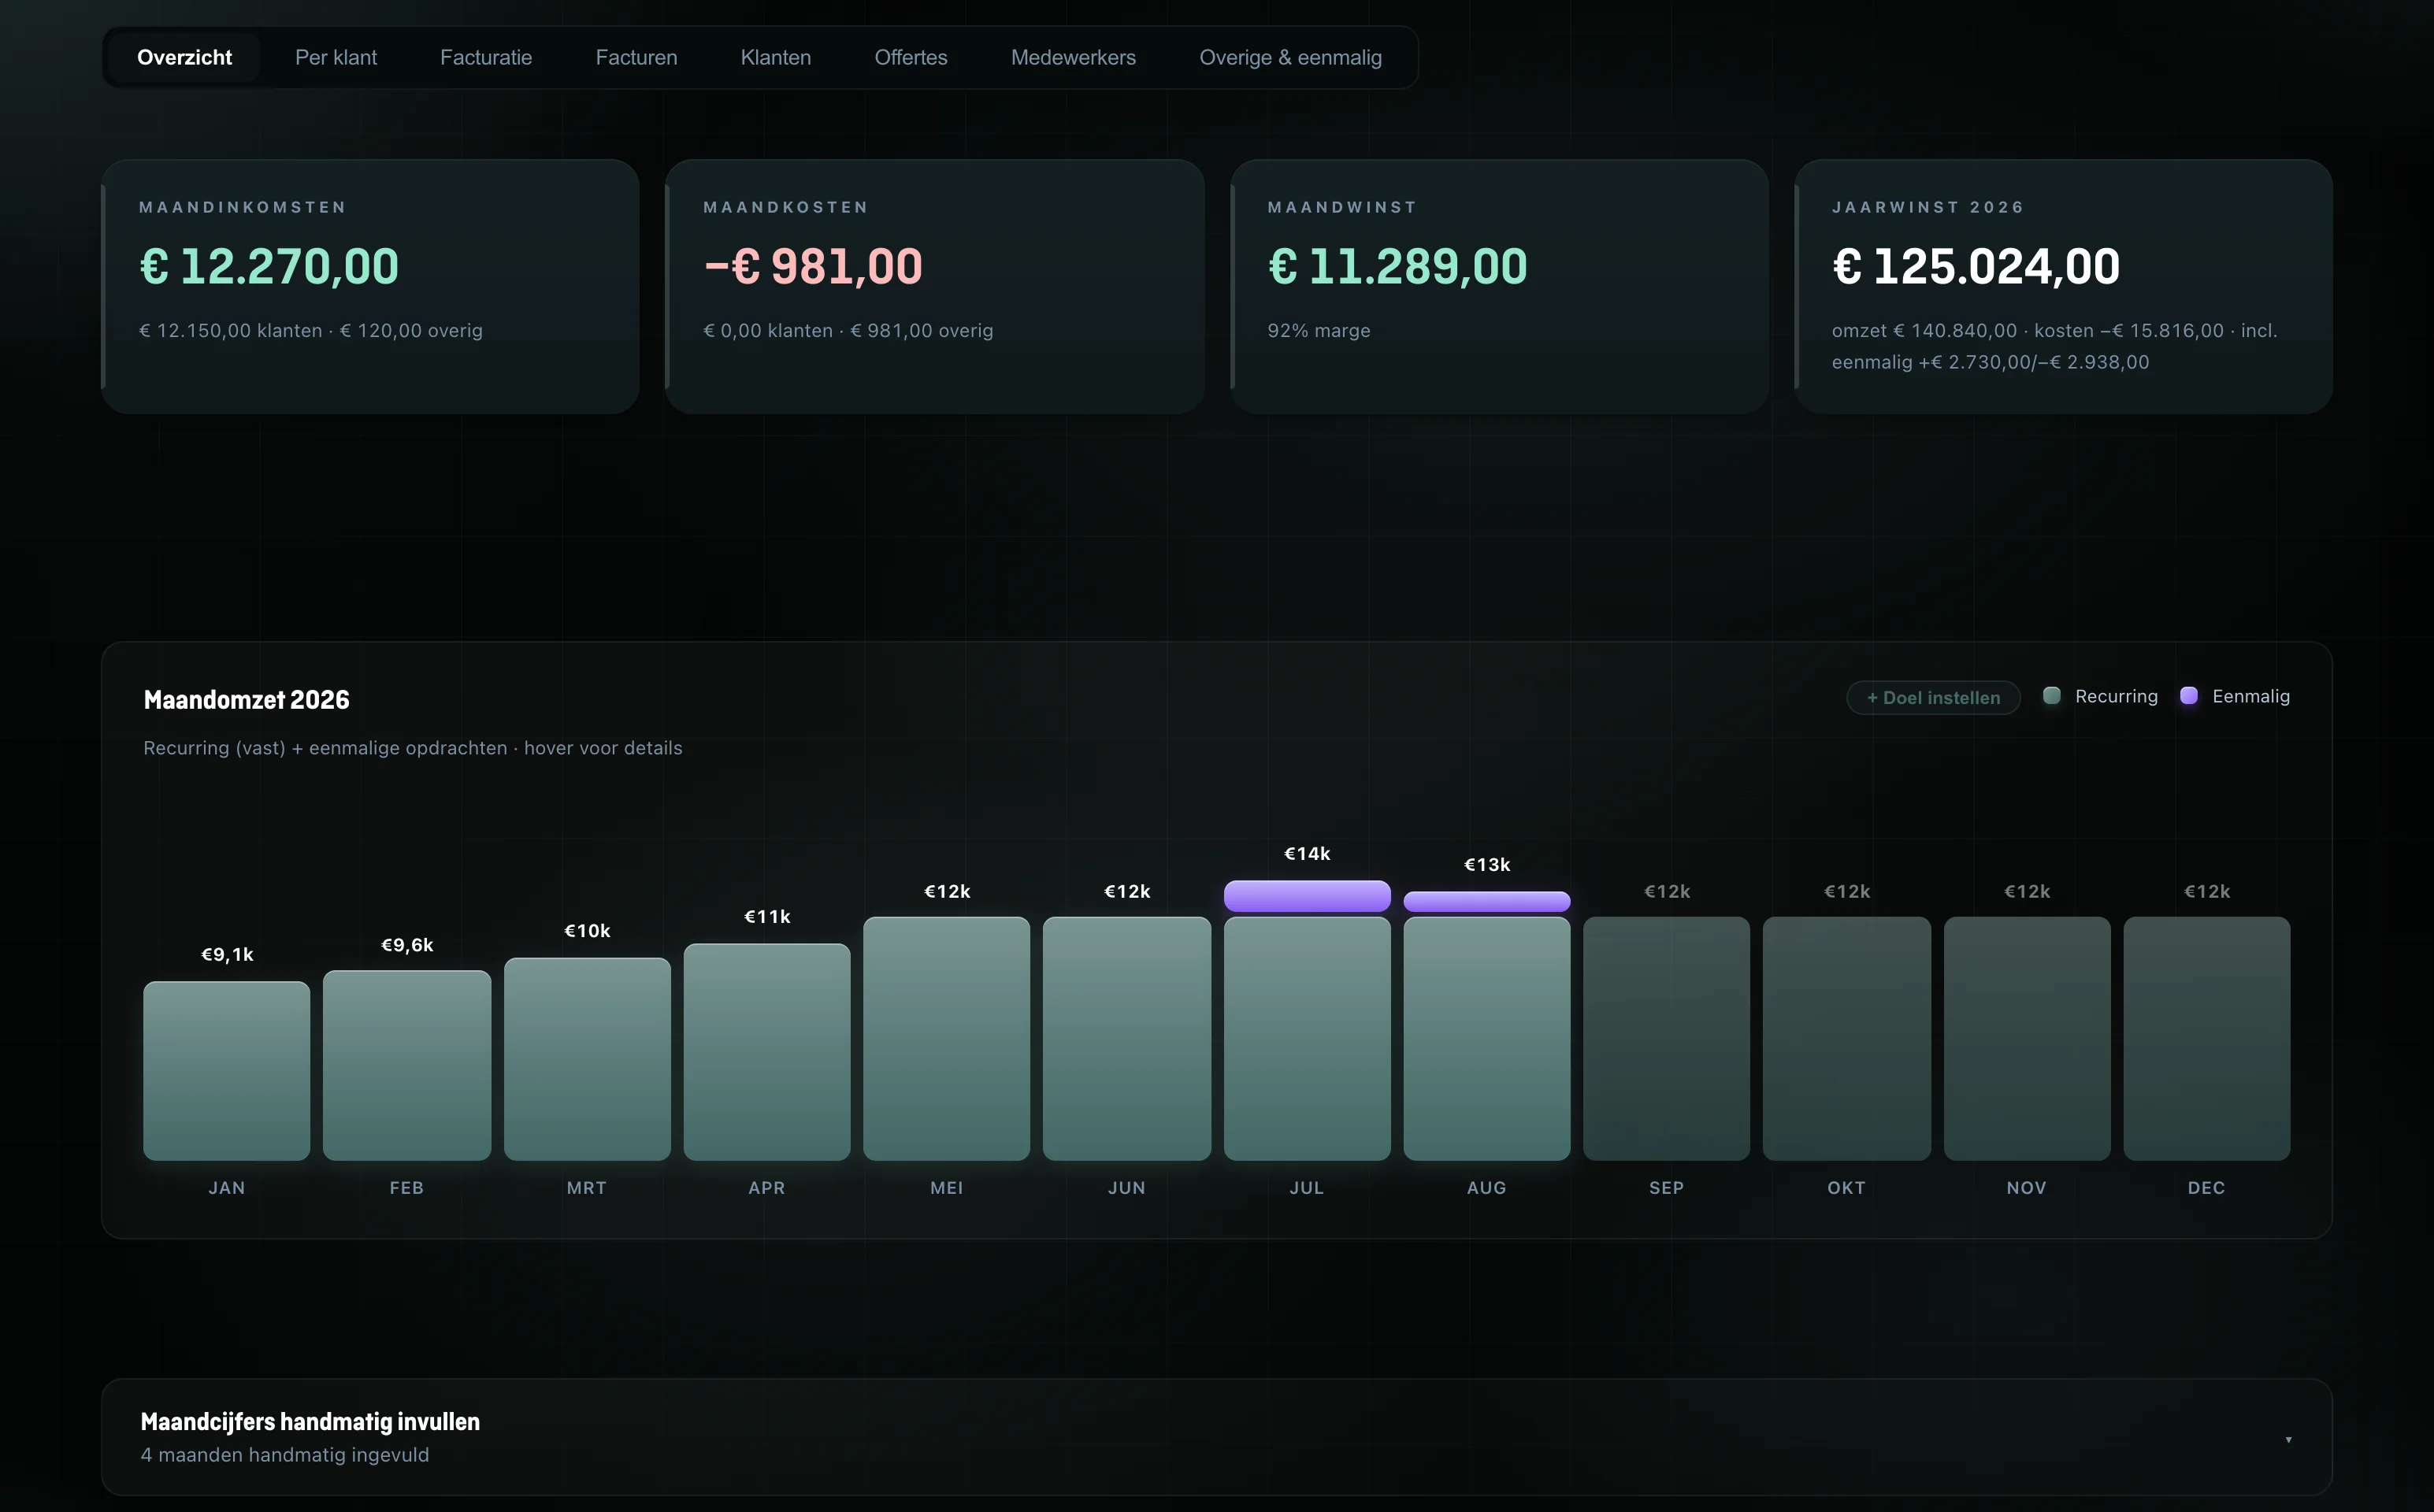The height and width of the screenshot is (1512, 2434).
Task: Click the JAN revenue bar
Action: coord(227,1070)
